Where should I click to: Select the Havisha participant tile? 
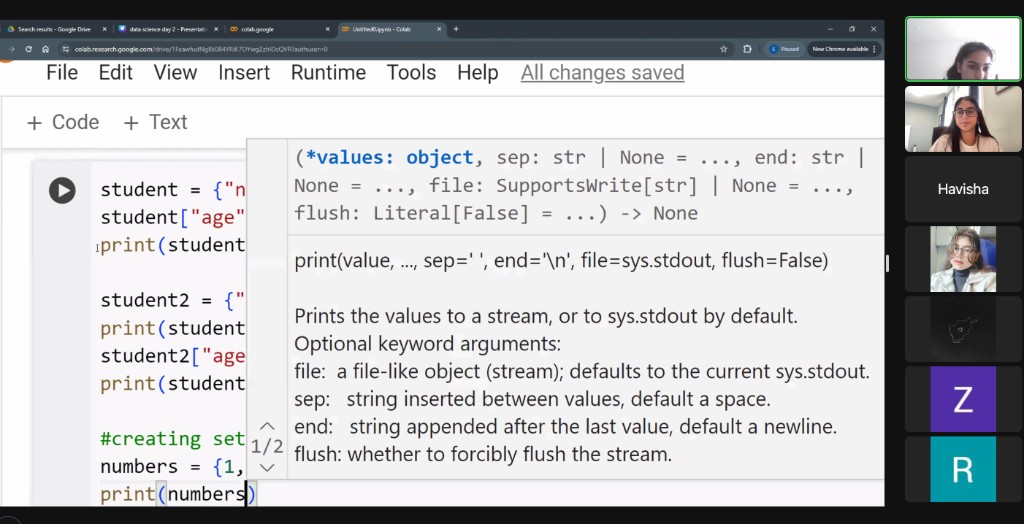[x=963, y=189]
